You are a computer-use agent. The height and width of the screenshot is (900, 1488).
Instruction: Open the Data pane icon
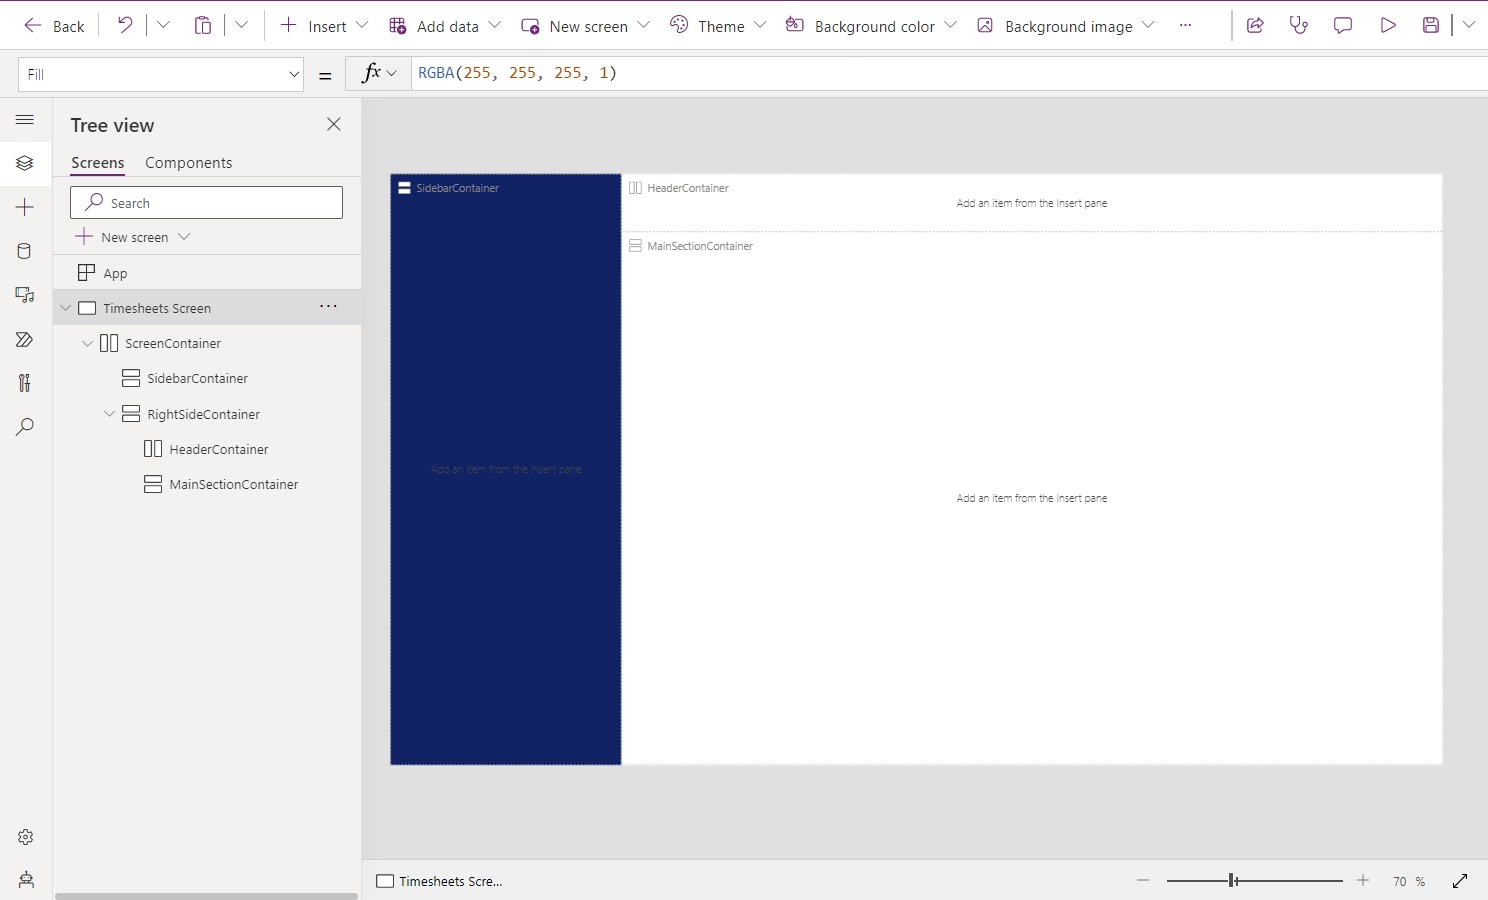click(25, 251)
